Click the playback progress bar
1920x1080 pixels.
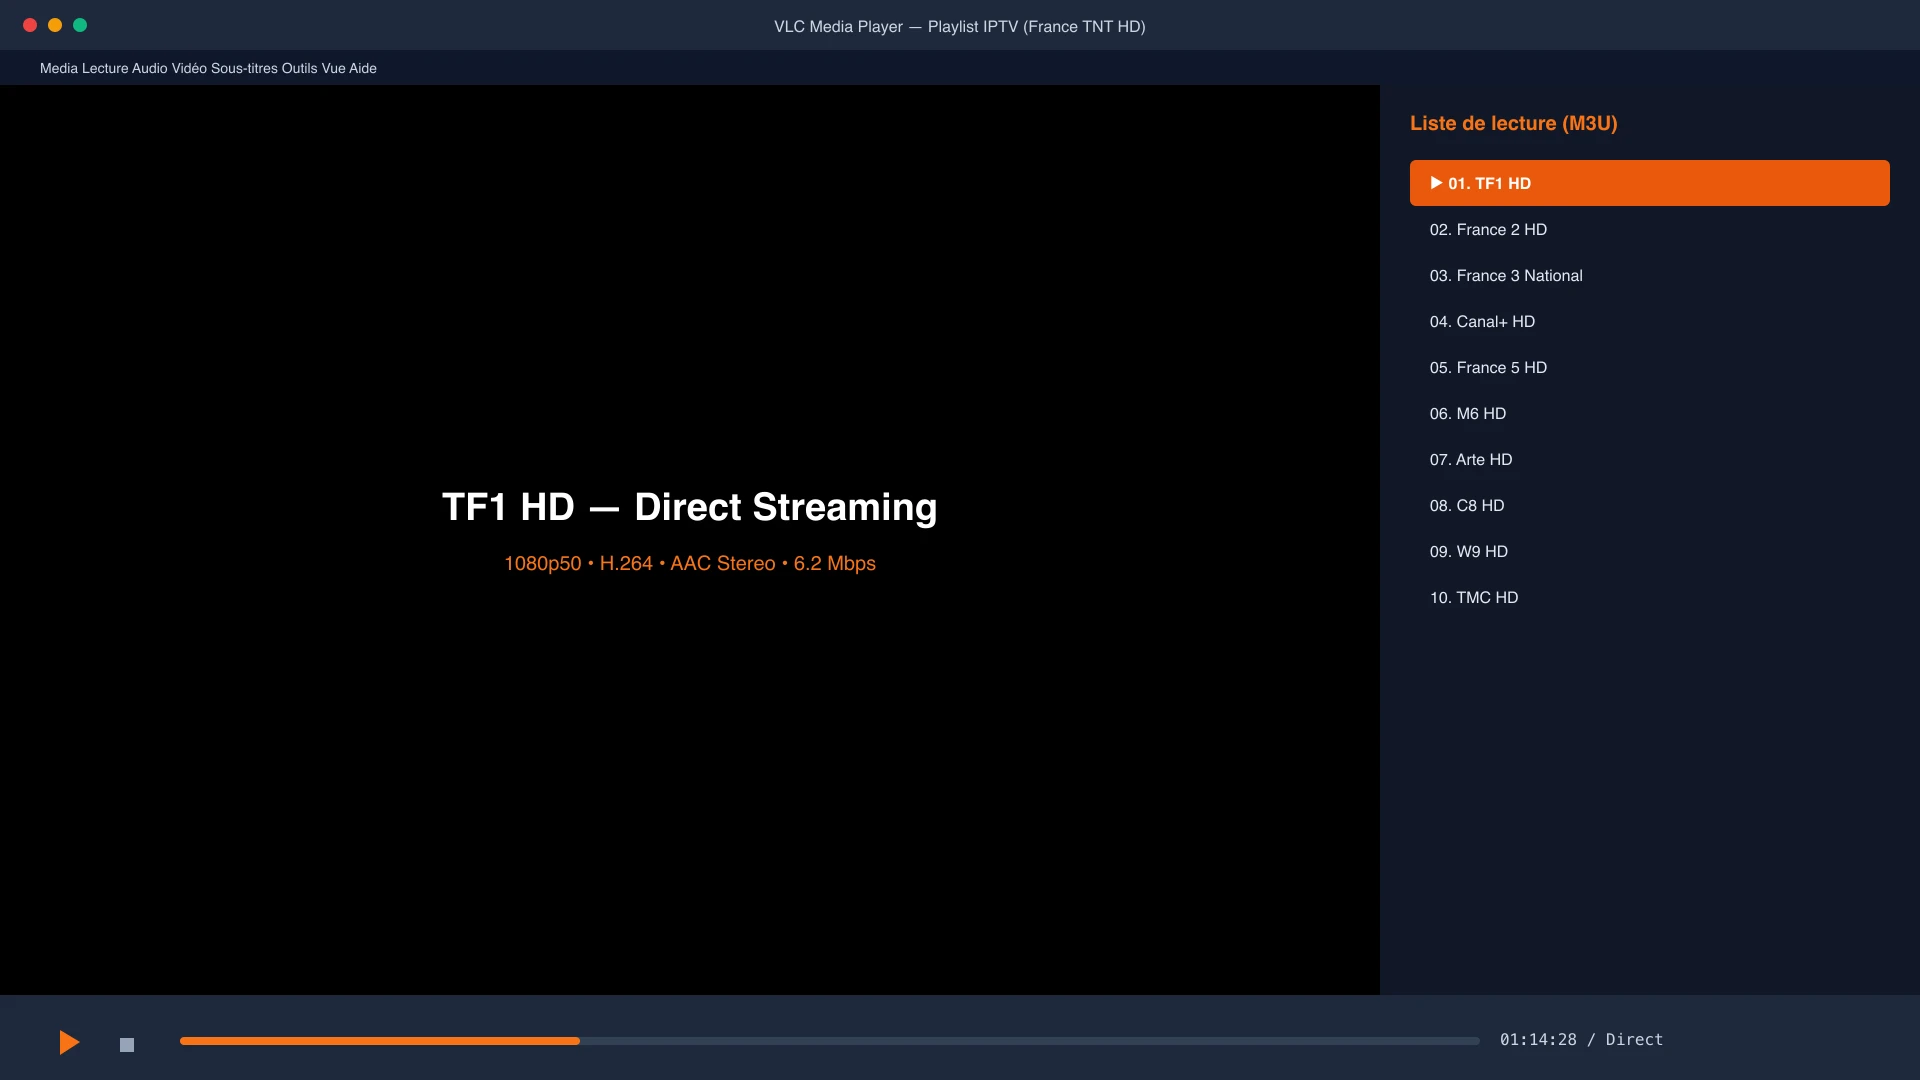(x=829, y=1041)
